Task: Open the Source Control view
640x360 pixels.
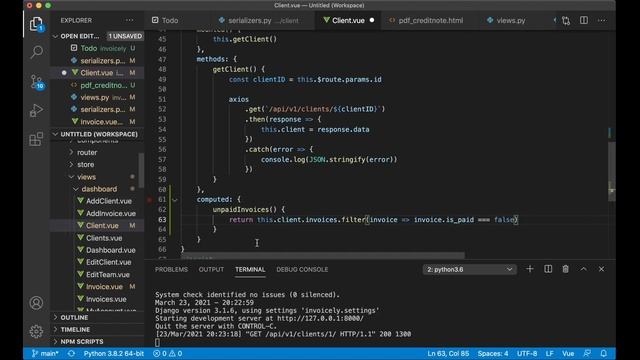Action: (37, 81)
